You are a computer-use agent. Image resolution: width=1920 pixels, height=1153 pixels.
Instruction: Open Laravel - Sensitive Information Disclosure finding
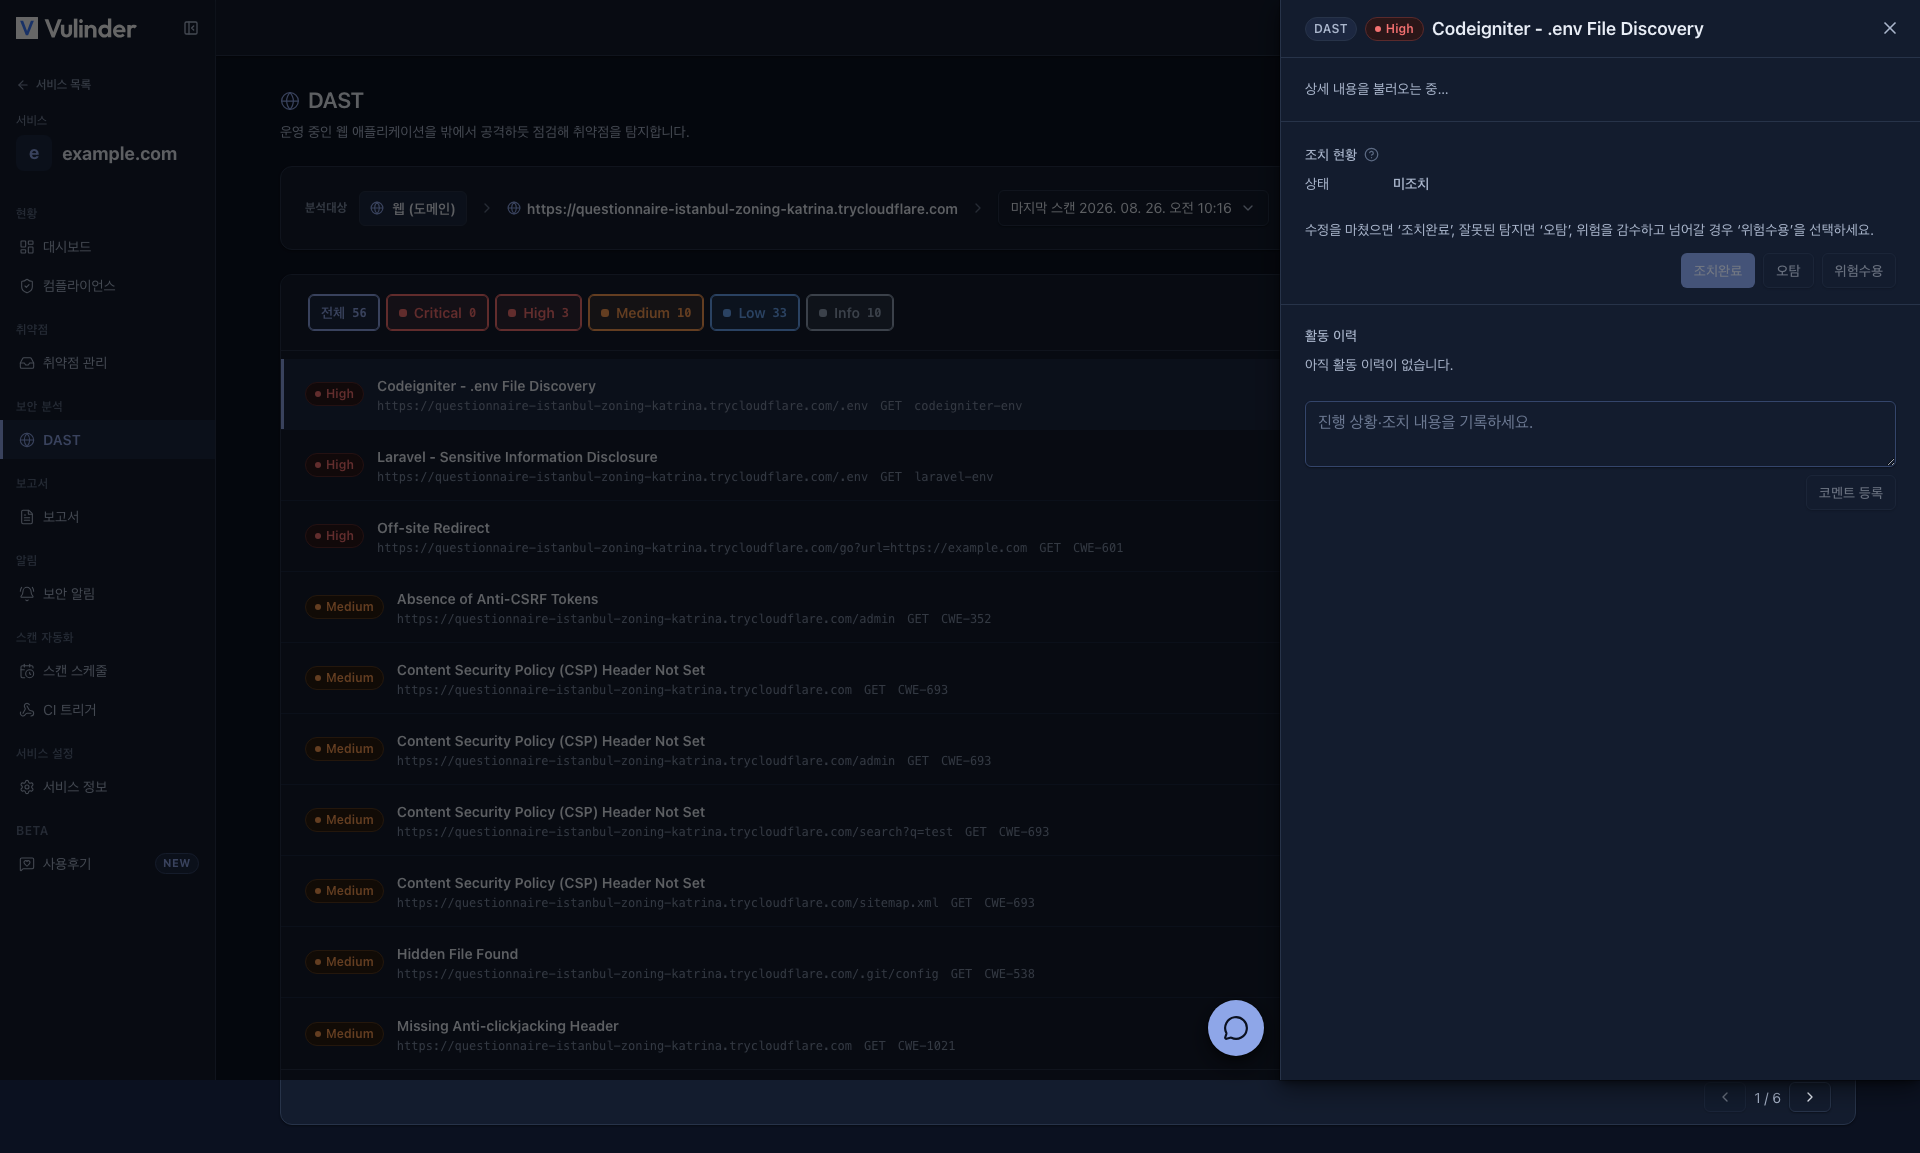tap(780, 466)
